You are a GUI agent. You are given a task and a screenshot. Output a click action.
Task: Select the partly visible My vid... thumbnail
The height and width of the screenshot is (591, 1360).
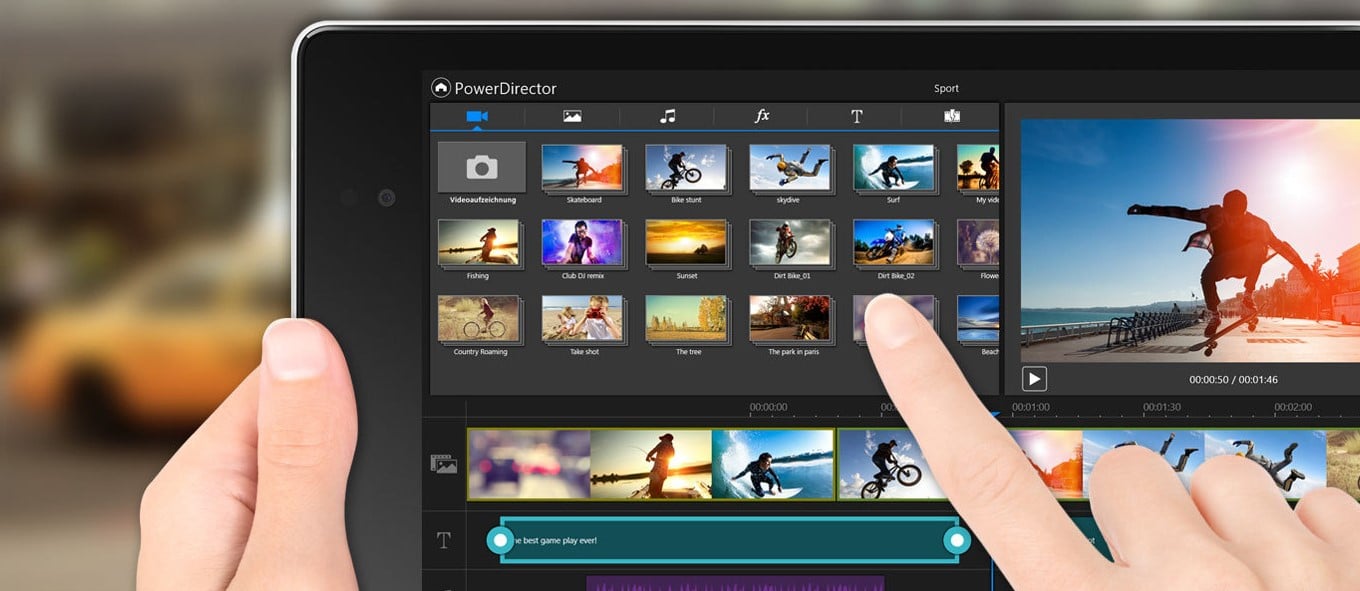(x=978, y=168)
